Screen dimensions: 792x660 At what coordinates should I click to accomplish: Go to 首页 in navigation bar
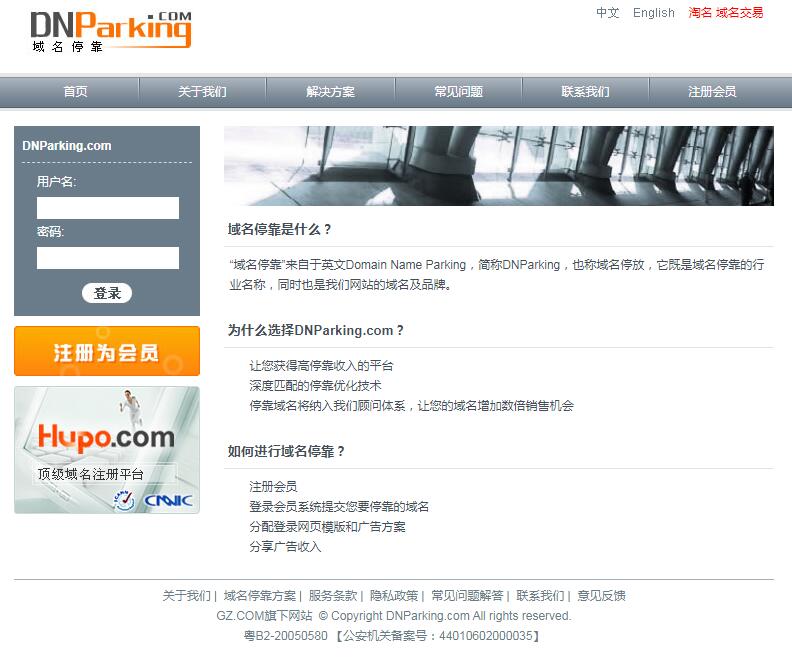click(75, 91)
